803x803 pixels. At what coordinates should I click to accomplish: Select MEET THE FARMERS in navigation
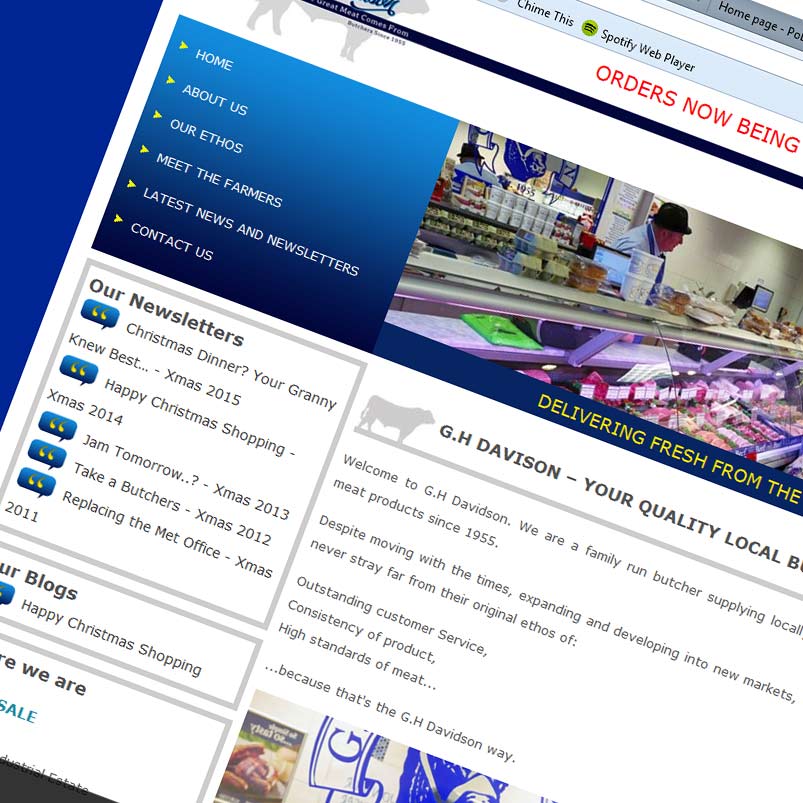(x=219, y=180)
